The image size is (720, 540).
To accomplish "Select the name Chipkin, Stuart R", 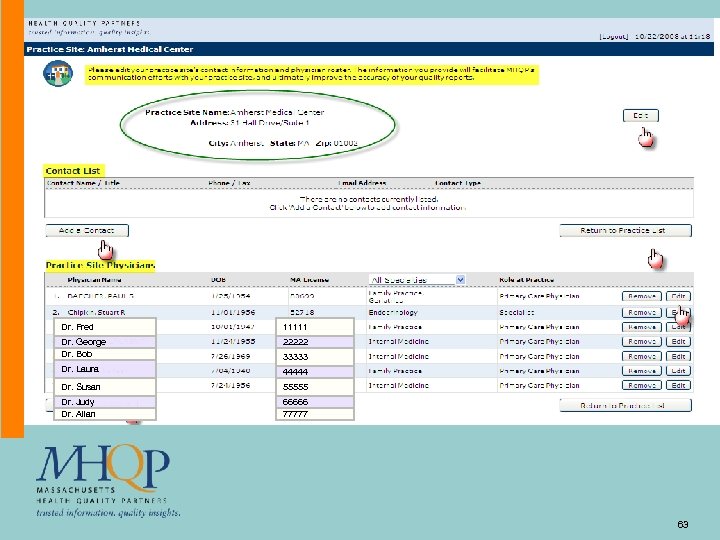I will 96,313.
